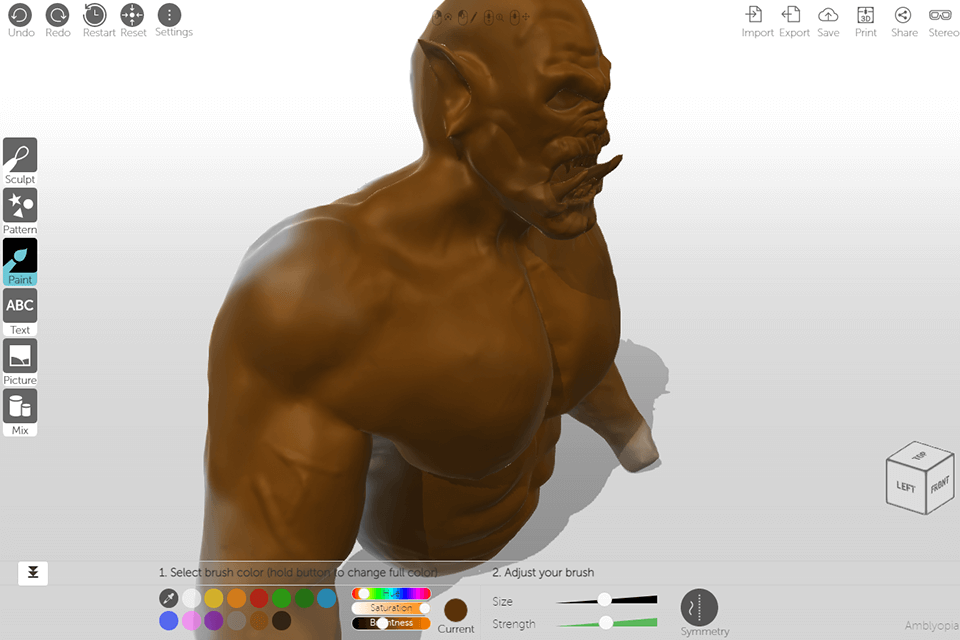
Task: Open the Pattern tool
Action: click(x=20, y=207)
